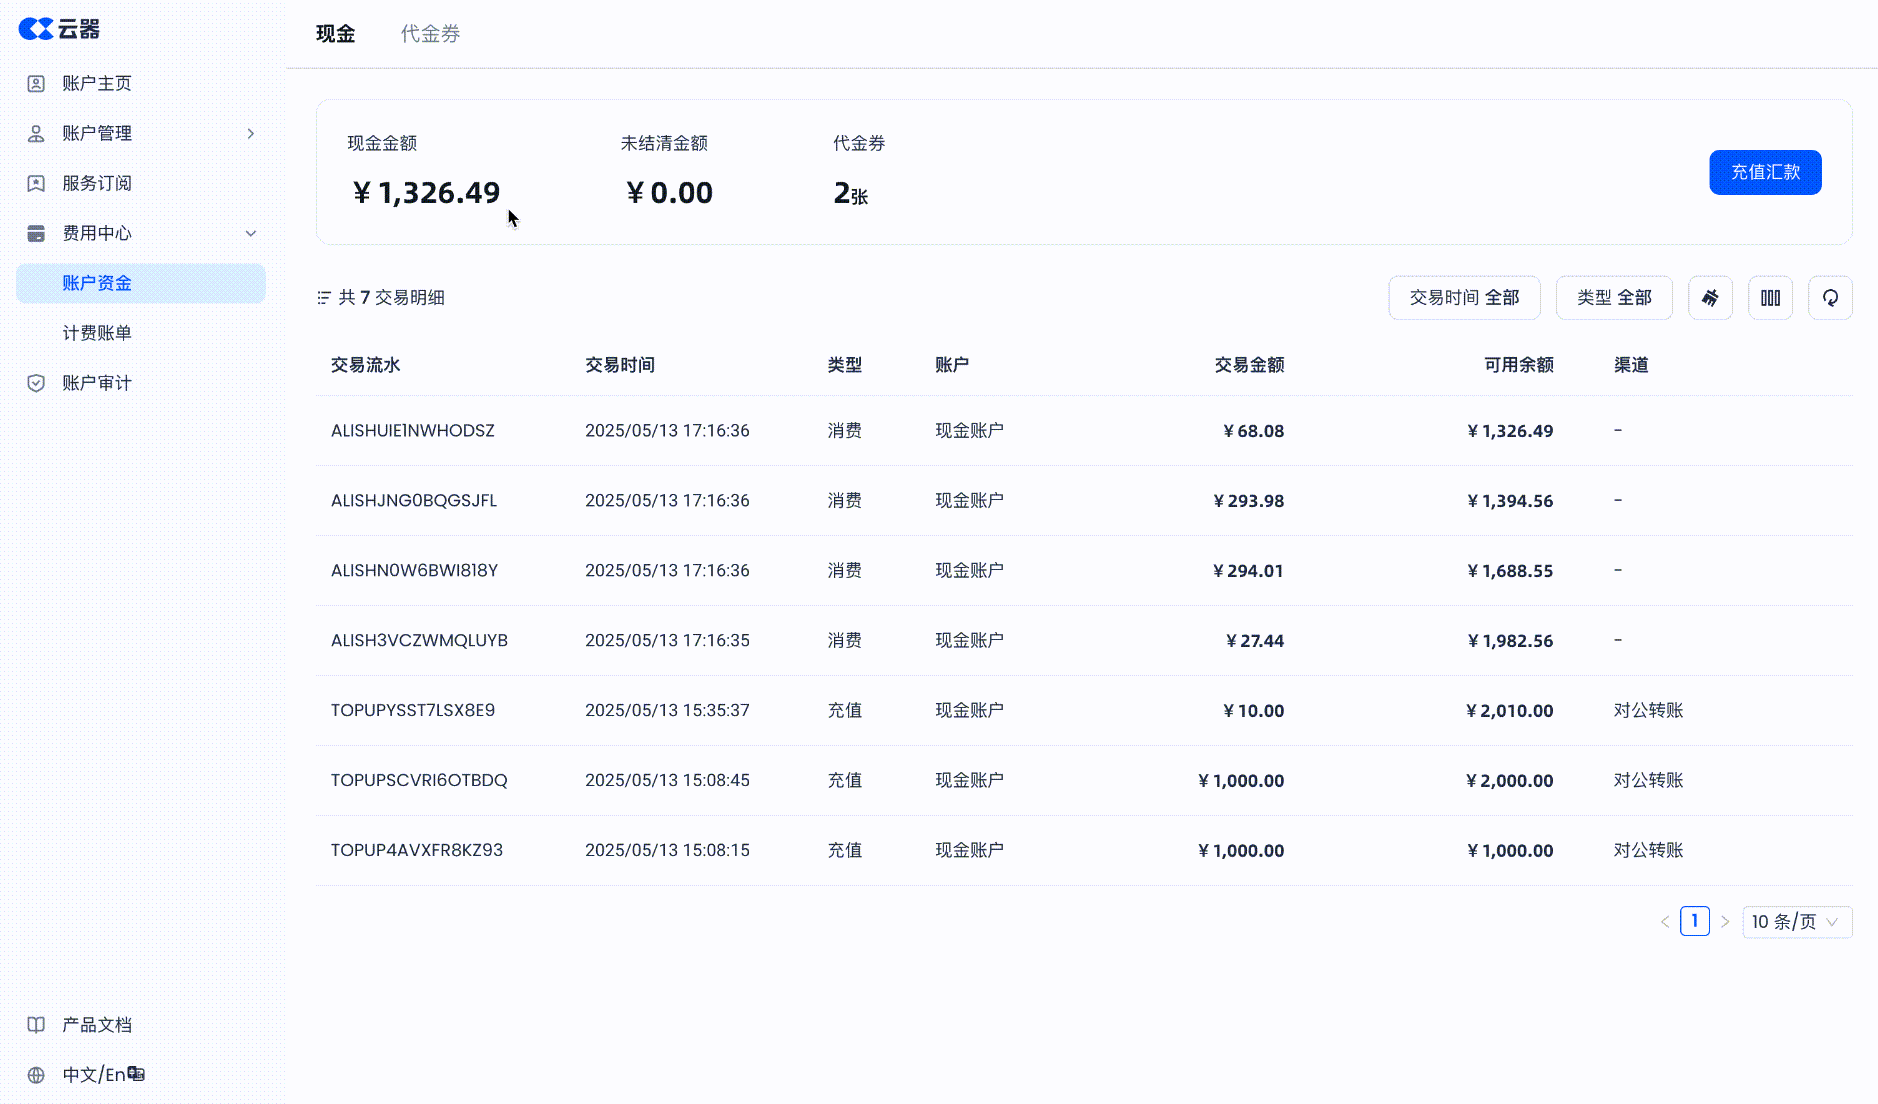This screenshot has width=1878, height=1104.
Task: Expand the 账户管理 menu
Action: [x=140, y=133]
